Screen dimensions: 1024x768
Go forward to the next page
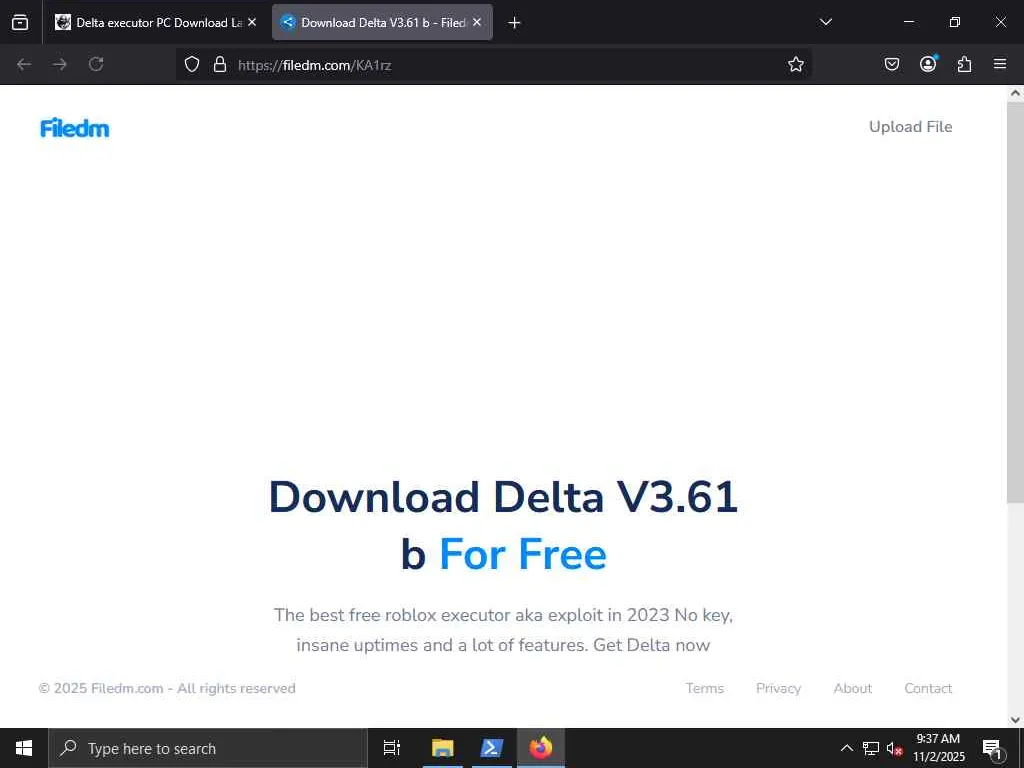[60, 64]
